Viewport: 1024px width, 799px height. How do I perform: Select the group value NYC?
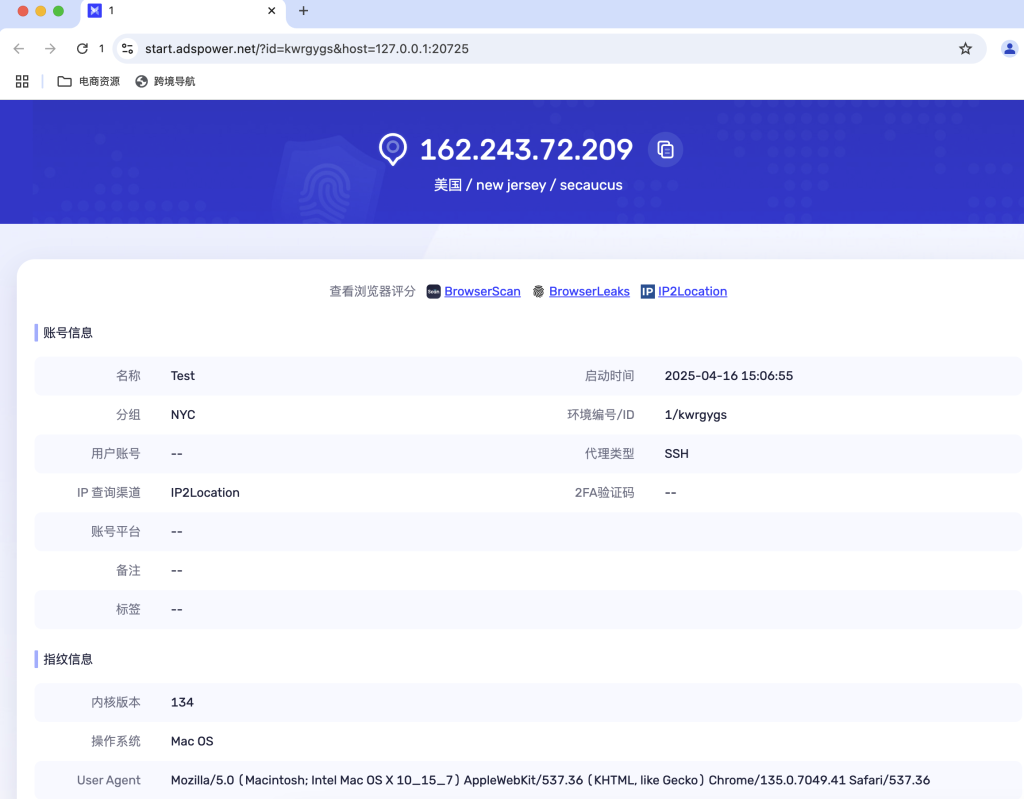tap(183, 415)
